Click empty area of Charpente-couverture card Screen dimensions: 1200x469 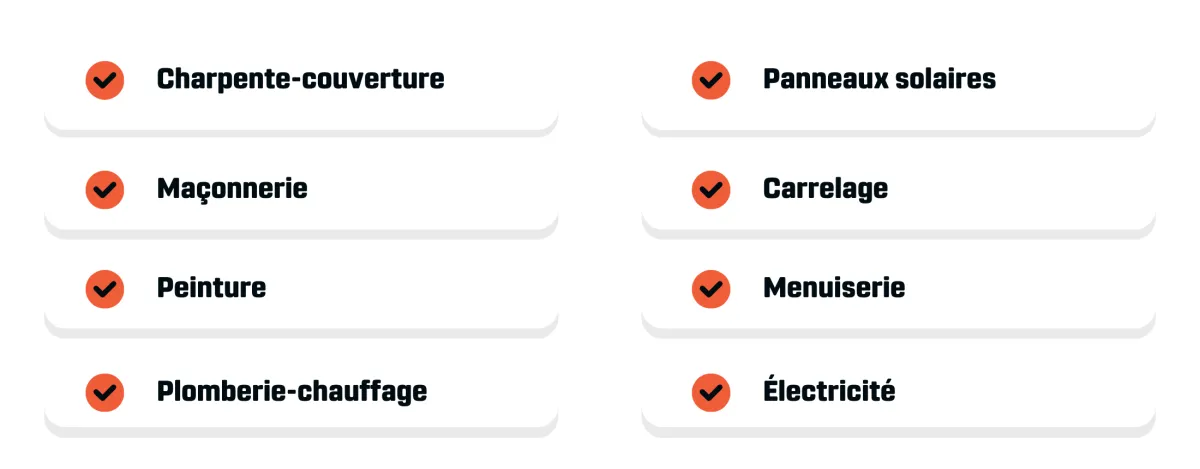500,80
